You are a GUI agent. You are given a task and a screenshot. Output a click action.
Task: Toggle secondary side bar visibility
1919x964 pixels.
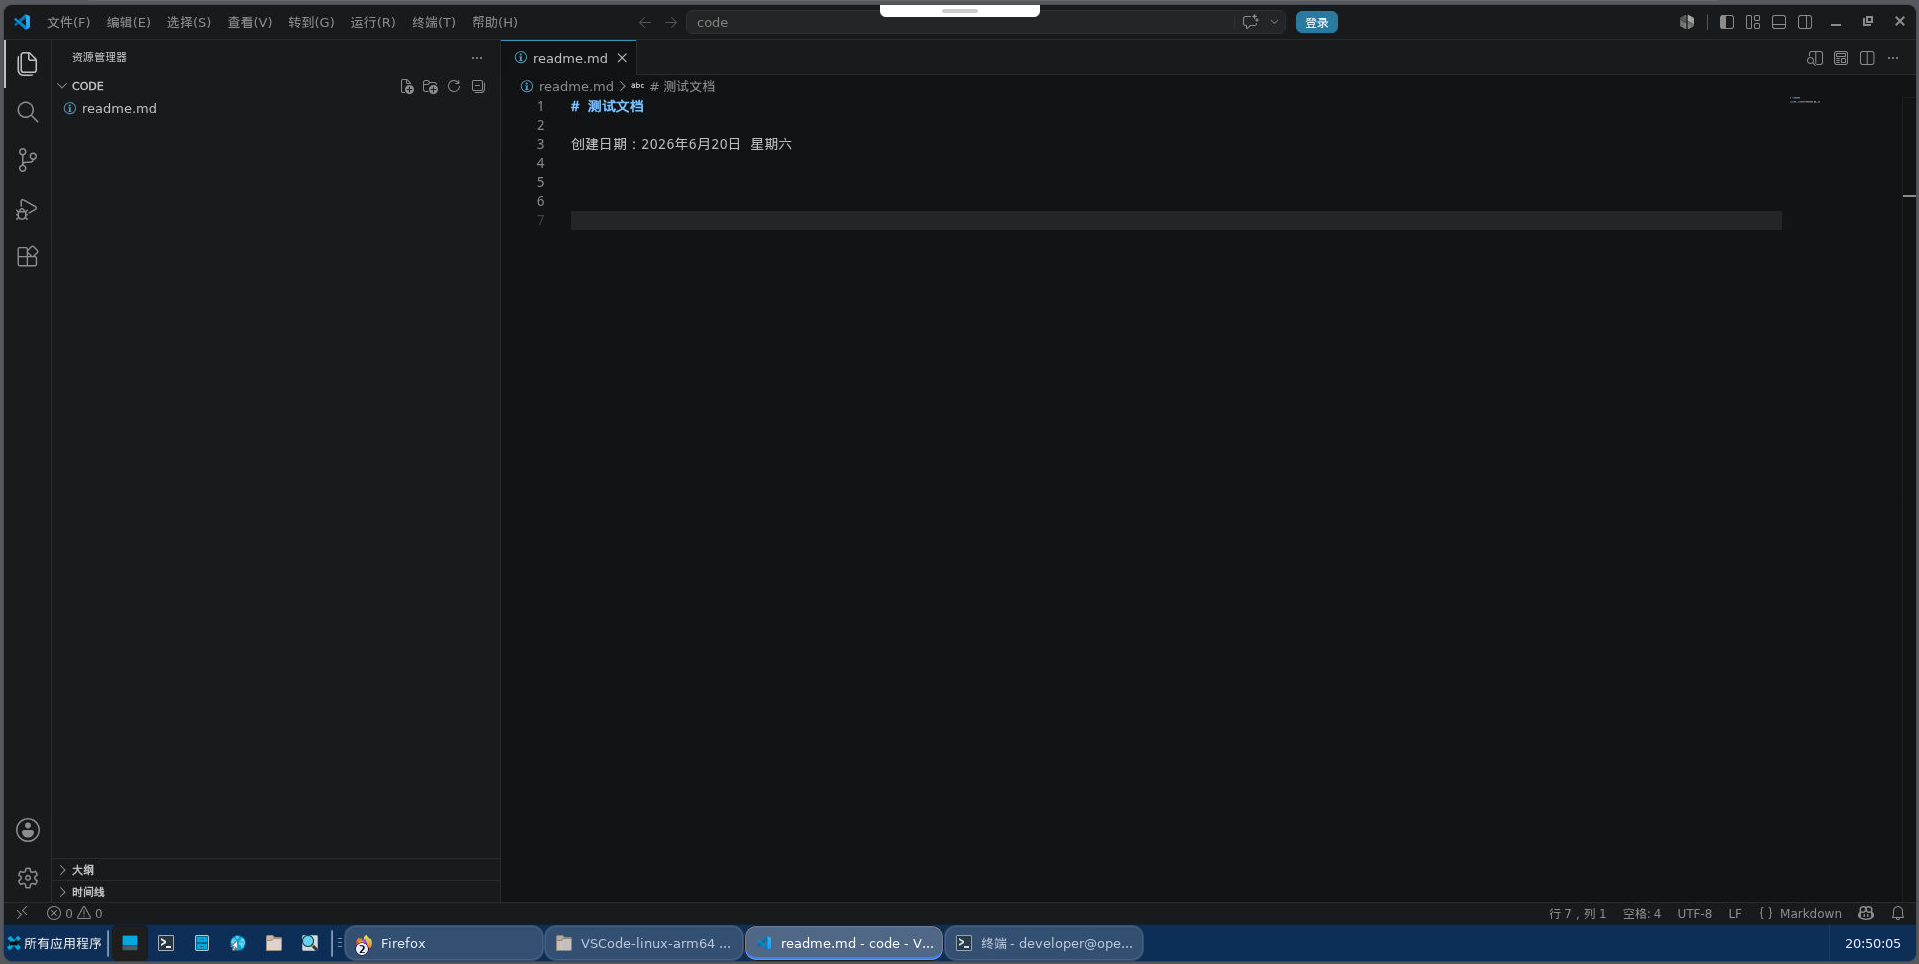click(1805, 22)
